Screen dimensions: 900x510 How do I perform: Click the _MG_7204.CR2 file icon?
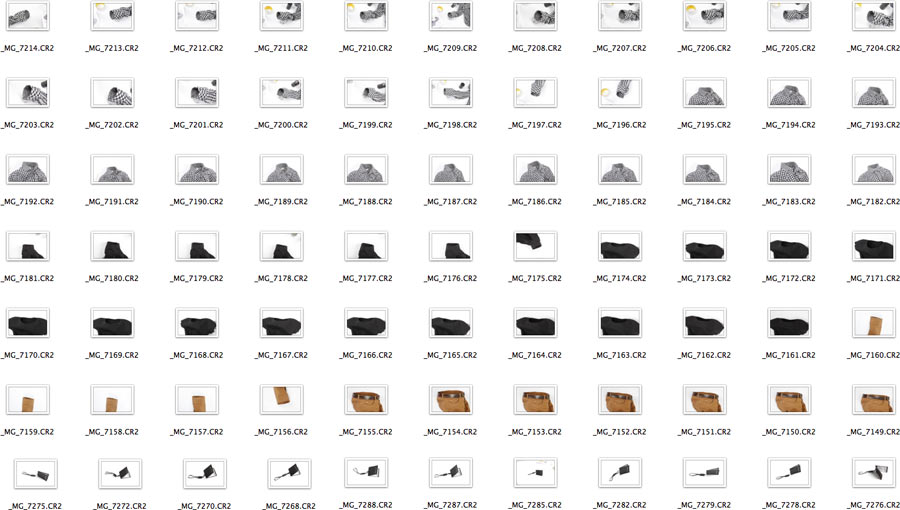coord(873,17)
